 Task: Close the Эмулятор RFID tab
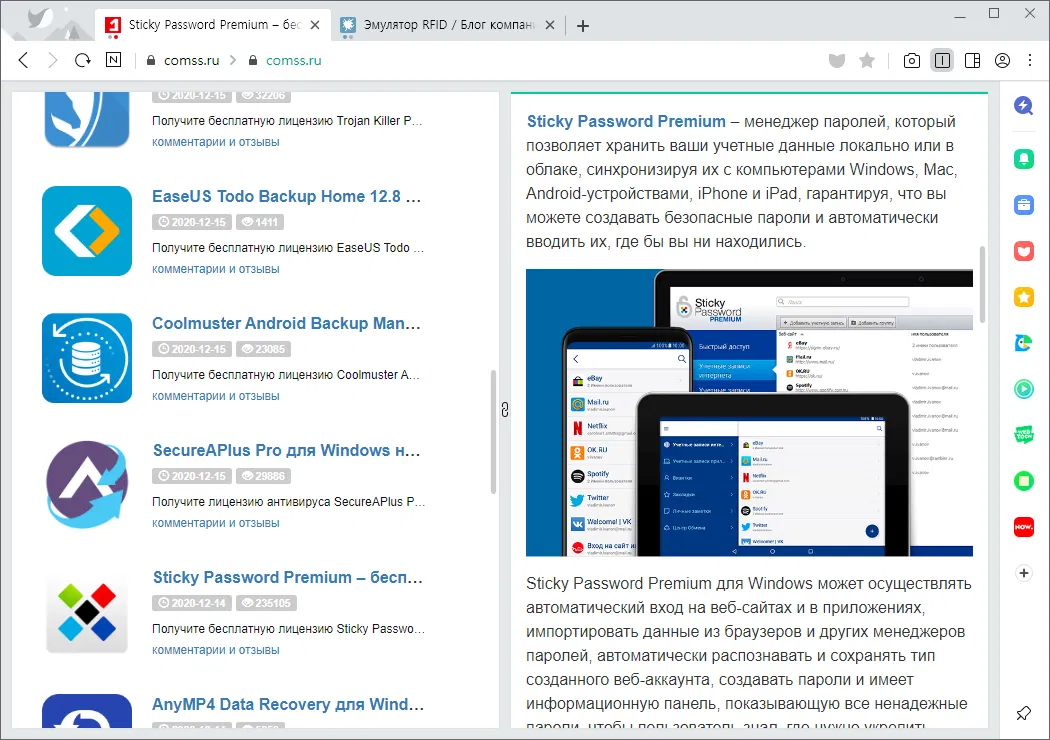coord(550,25)
